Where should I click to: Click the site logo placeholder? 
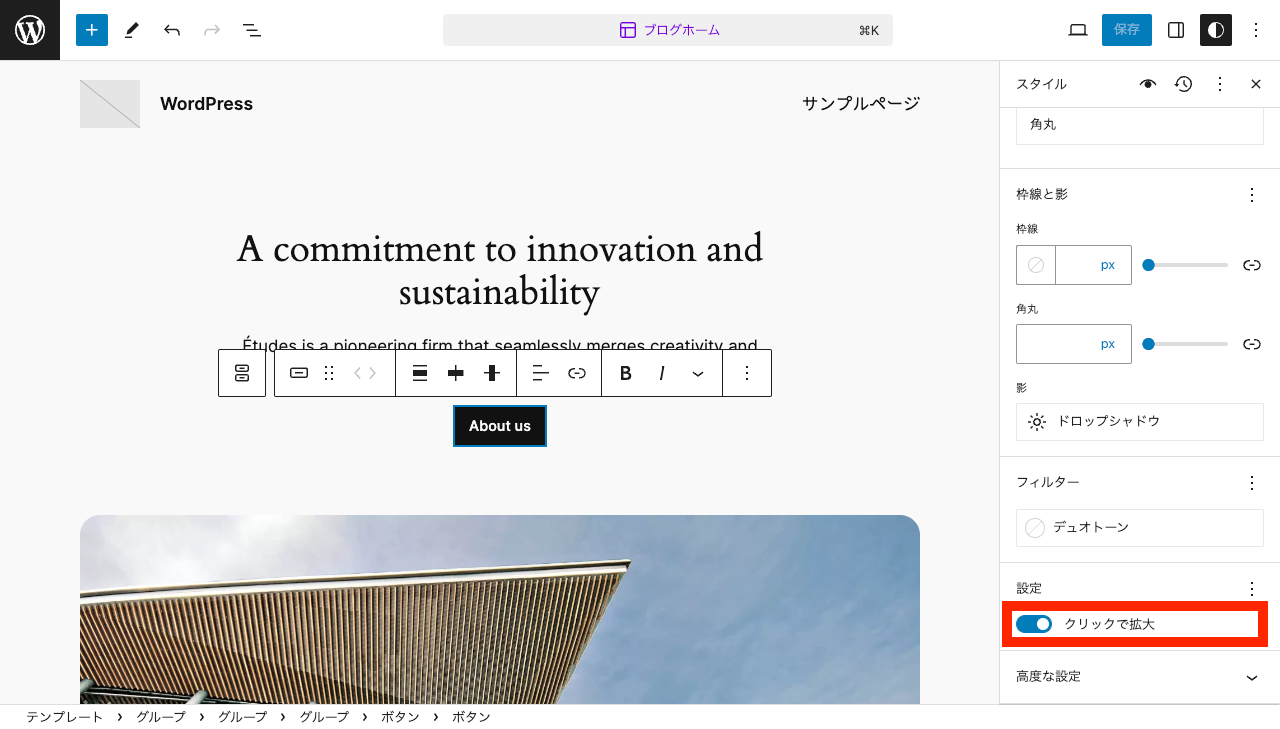pos(110,104)
